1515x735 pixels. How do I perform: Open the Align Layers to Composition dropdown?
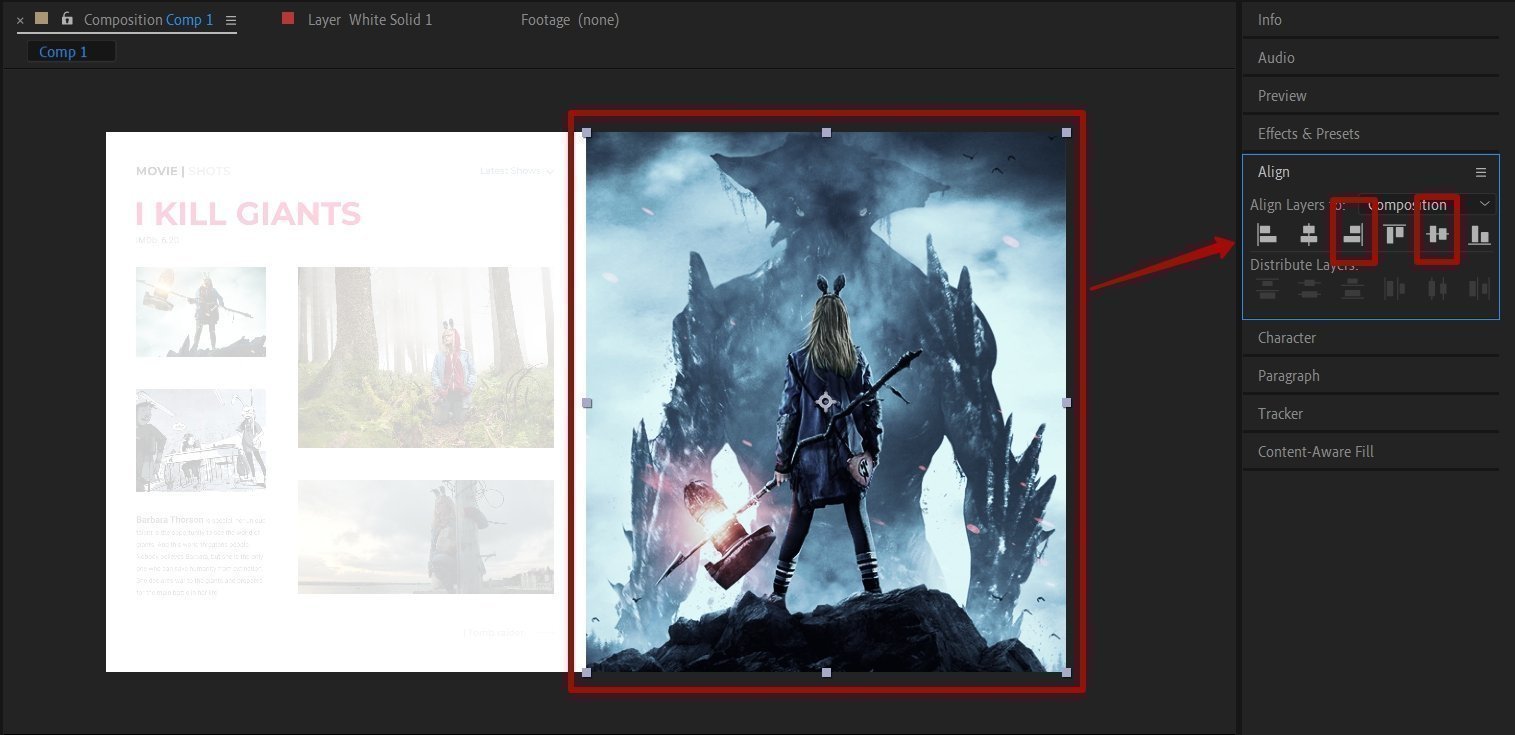tap(1427, 204)
